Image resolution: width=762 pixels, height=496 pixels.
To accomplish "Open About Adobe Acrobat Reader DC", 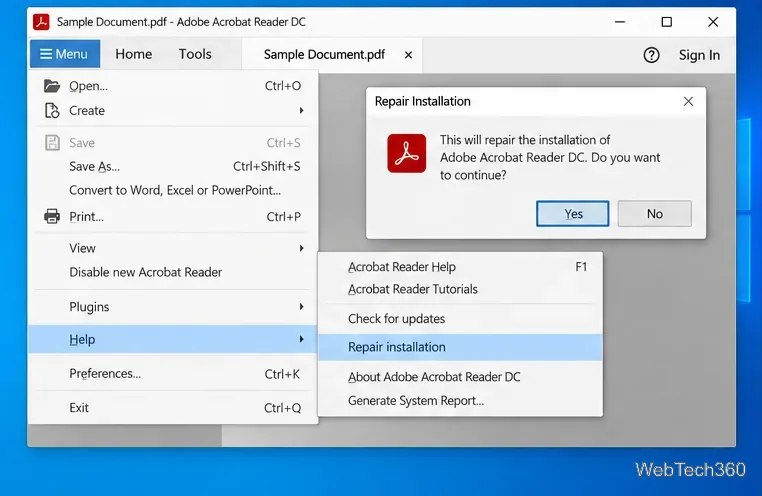I will (460, 377).
